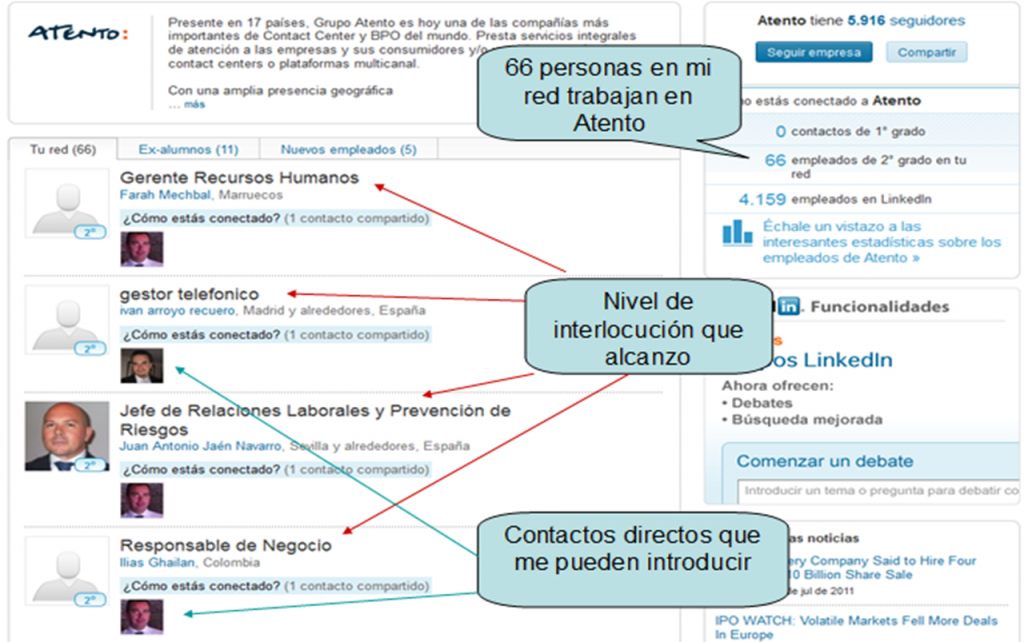Click shared contact photo under Ilias Ghailan

[x=142, y=617]
